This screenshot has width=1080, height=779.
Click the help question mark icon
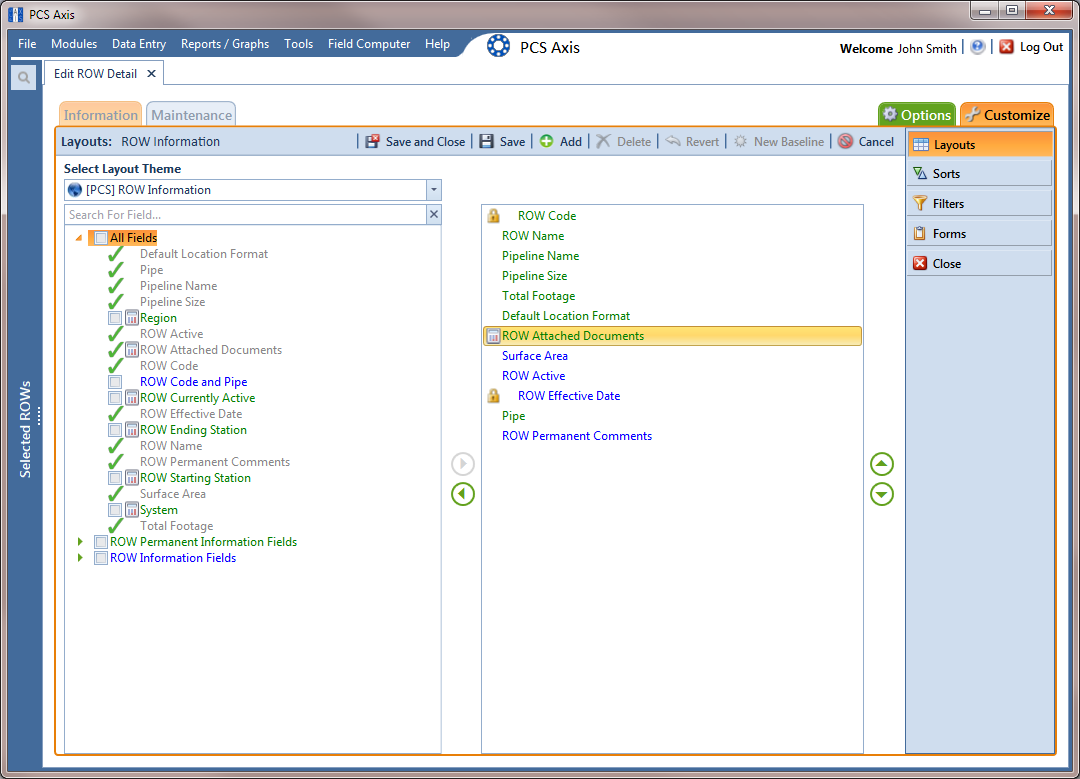coord(977,47)
